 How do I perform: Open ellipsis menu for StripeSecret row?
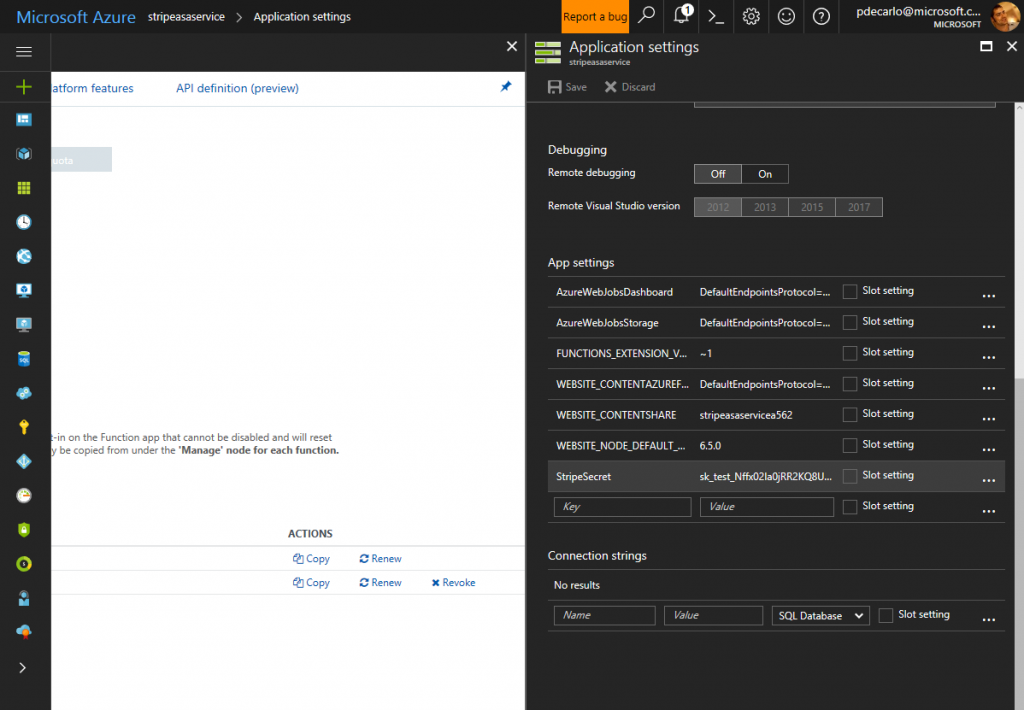989,480
